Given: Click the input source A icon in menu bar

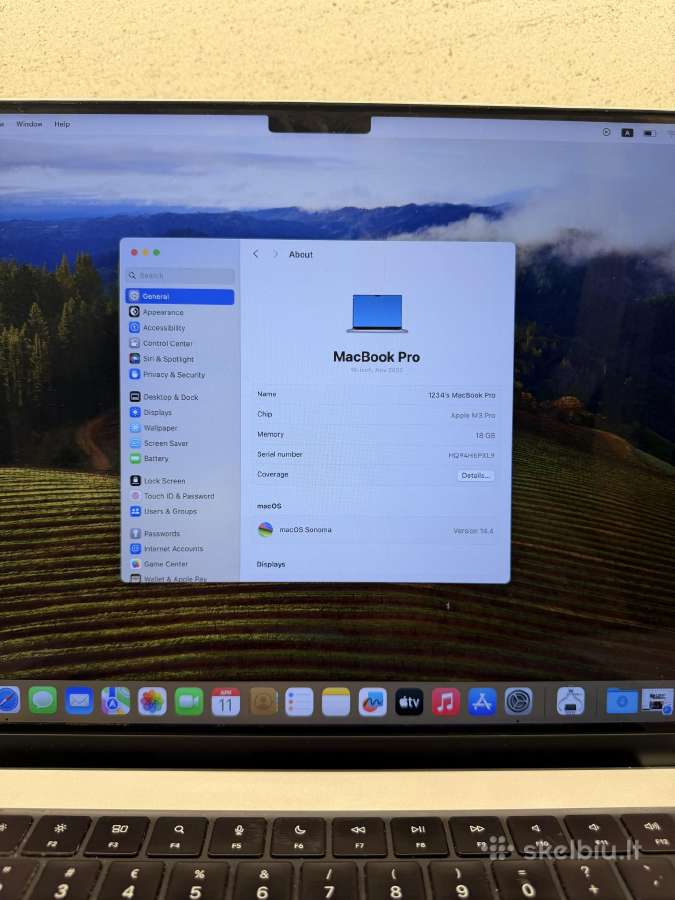Looking at the screenshot, I should tap(627, 133).
